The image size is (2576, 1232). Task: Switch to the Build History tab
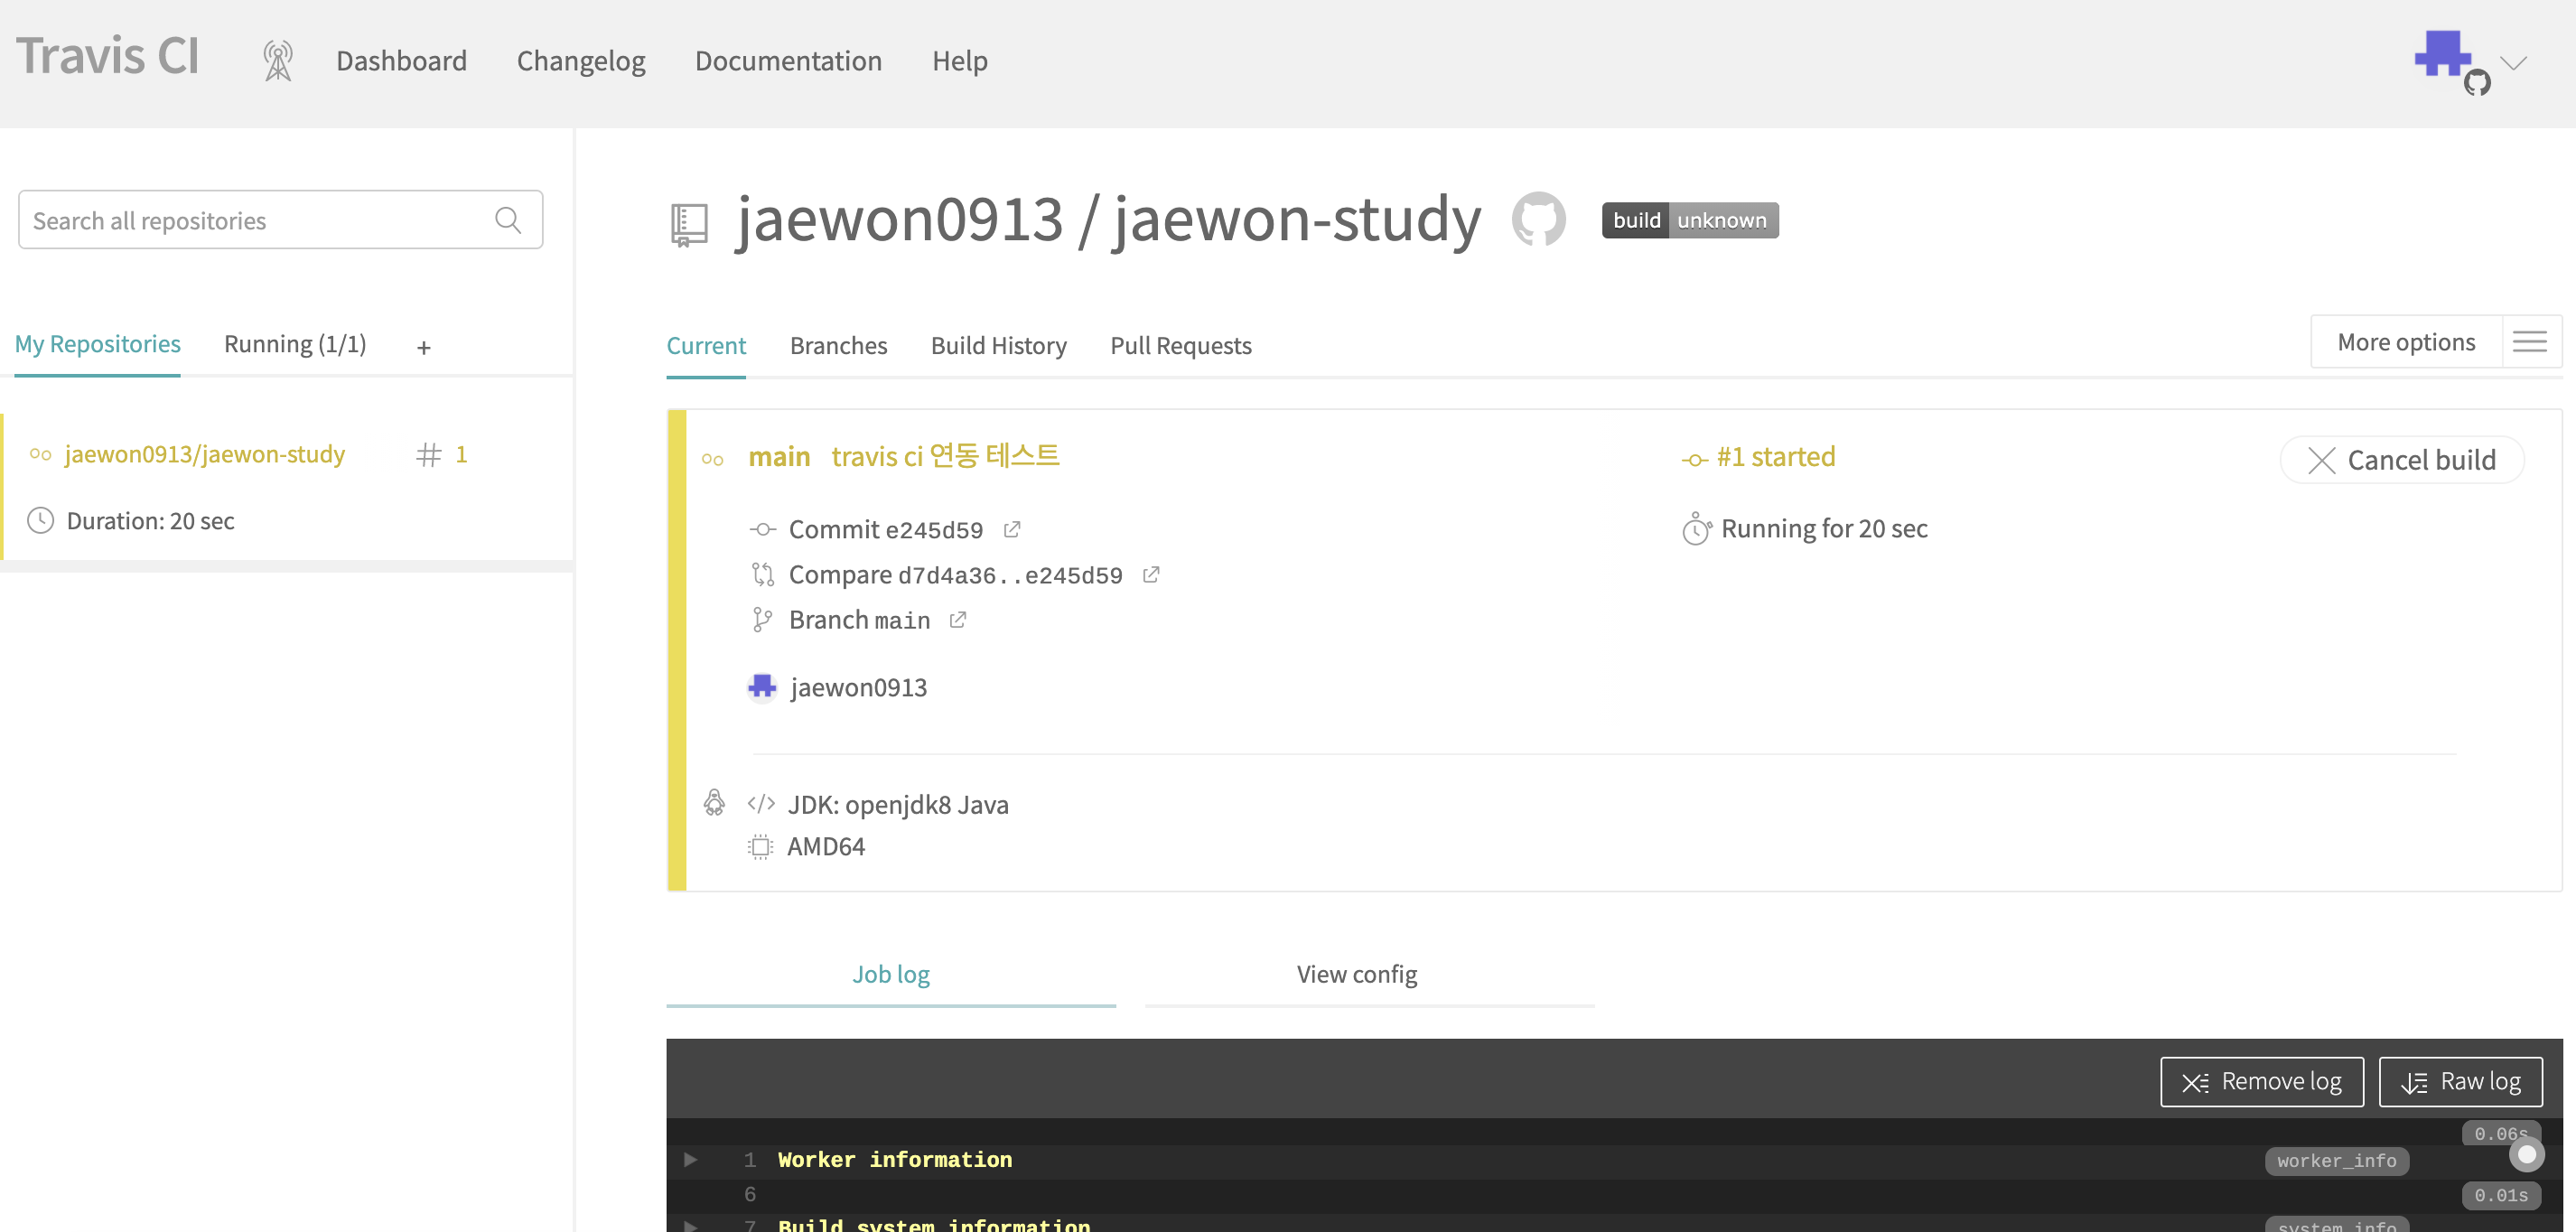(x=998, y=345)
